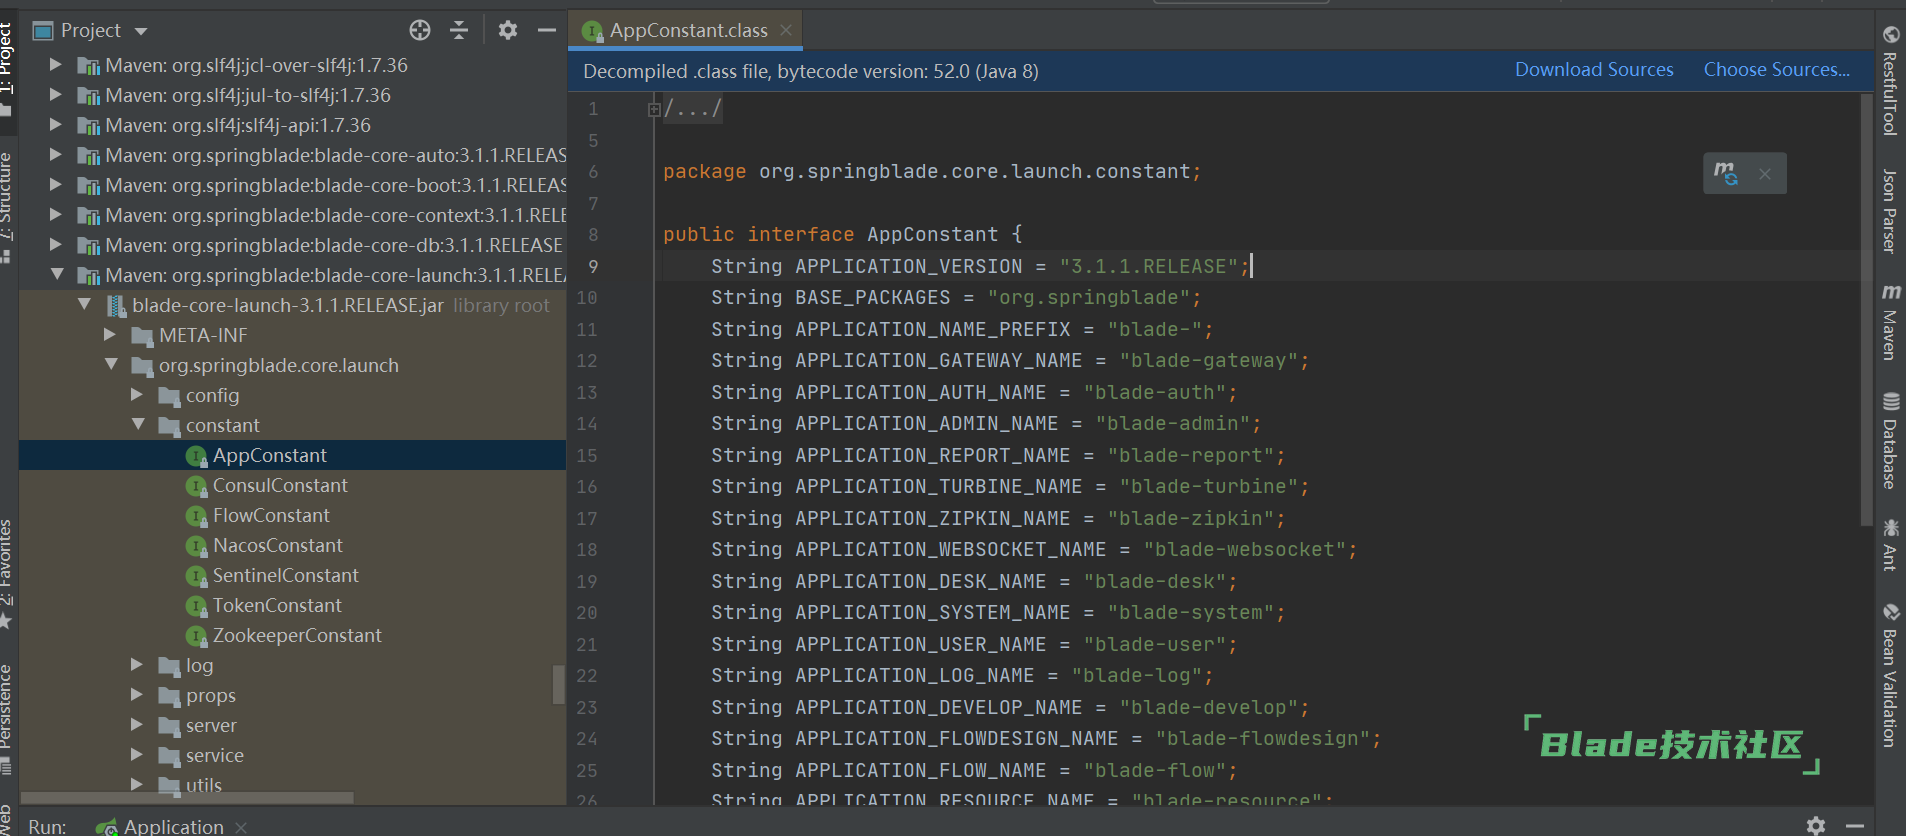The image size is (1907, 836).
Task: Click "blade-gateway" string on line 12
Action: point(1208,360)
